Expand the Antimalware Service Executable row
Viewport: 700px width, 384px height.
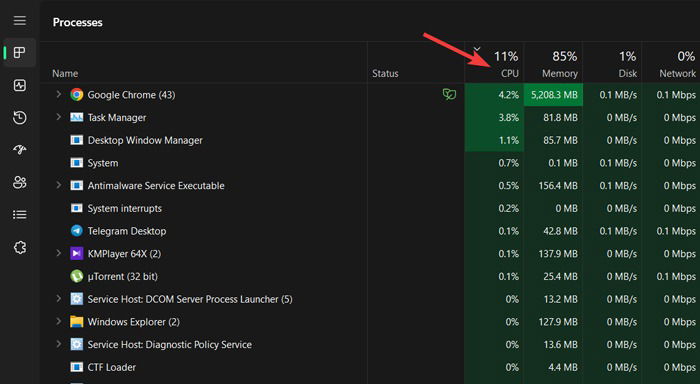pos(58,185)
